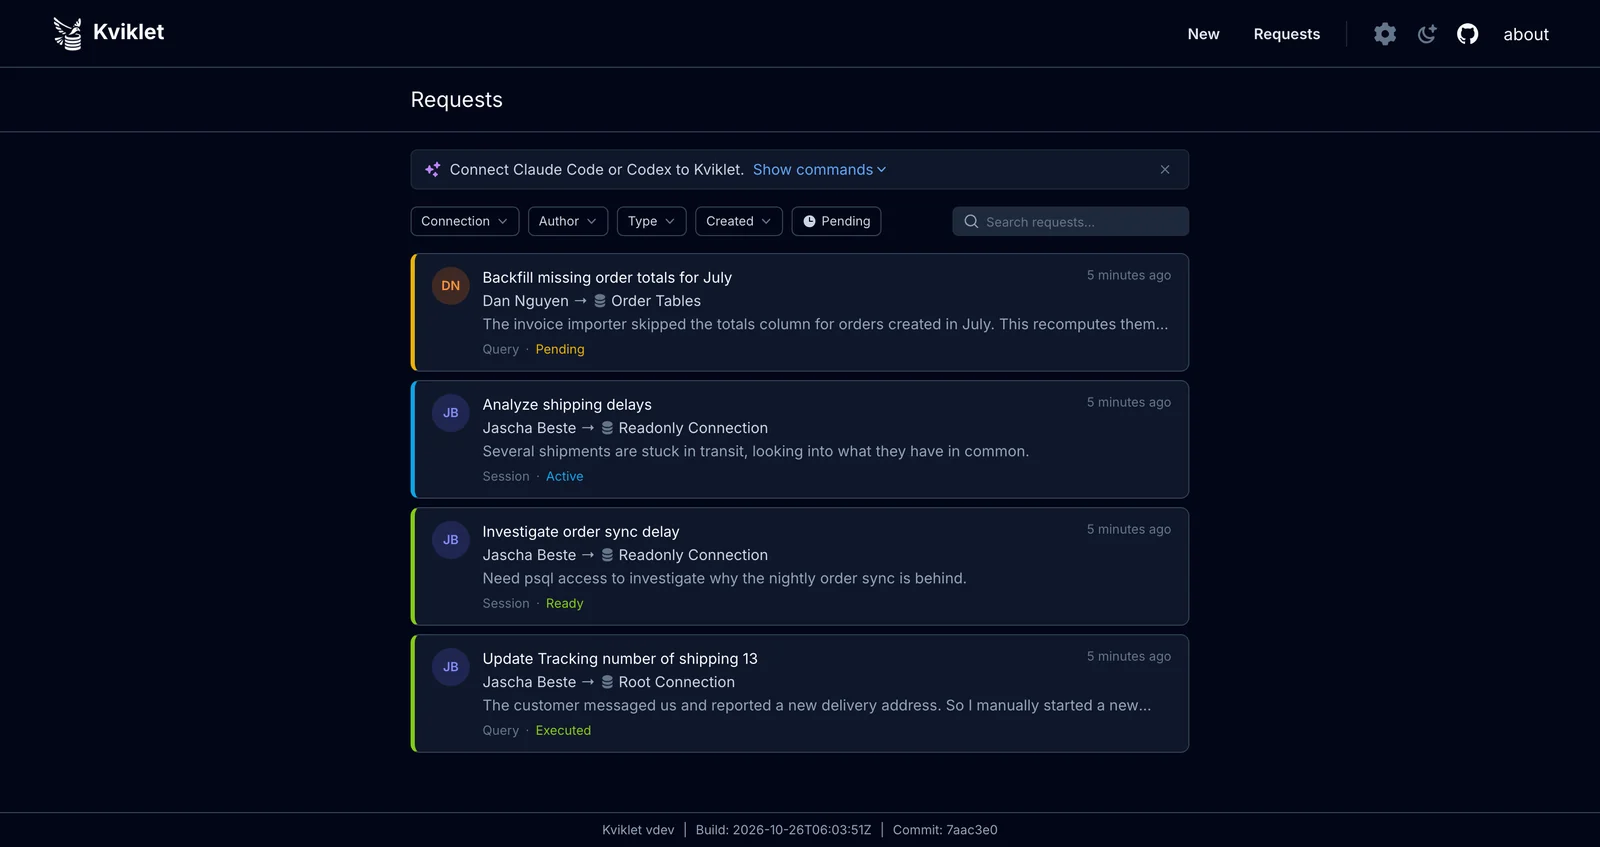Open the GitHub repository icon

[1467, 34]
